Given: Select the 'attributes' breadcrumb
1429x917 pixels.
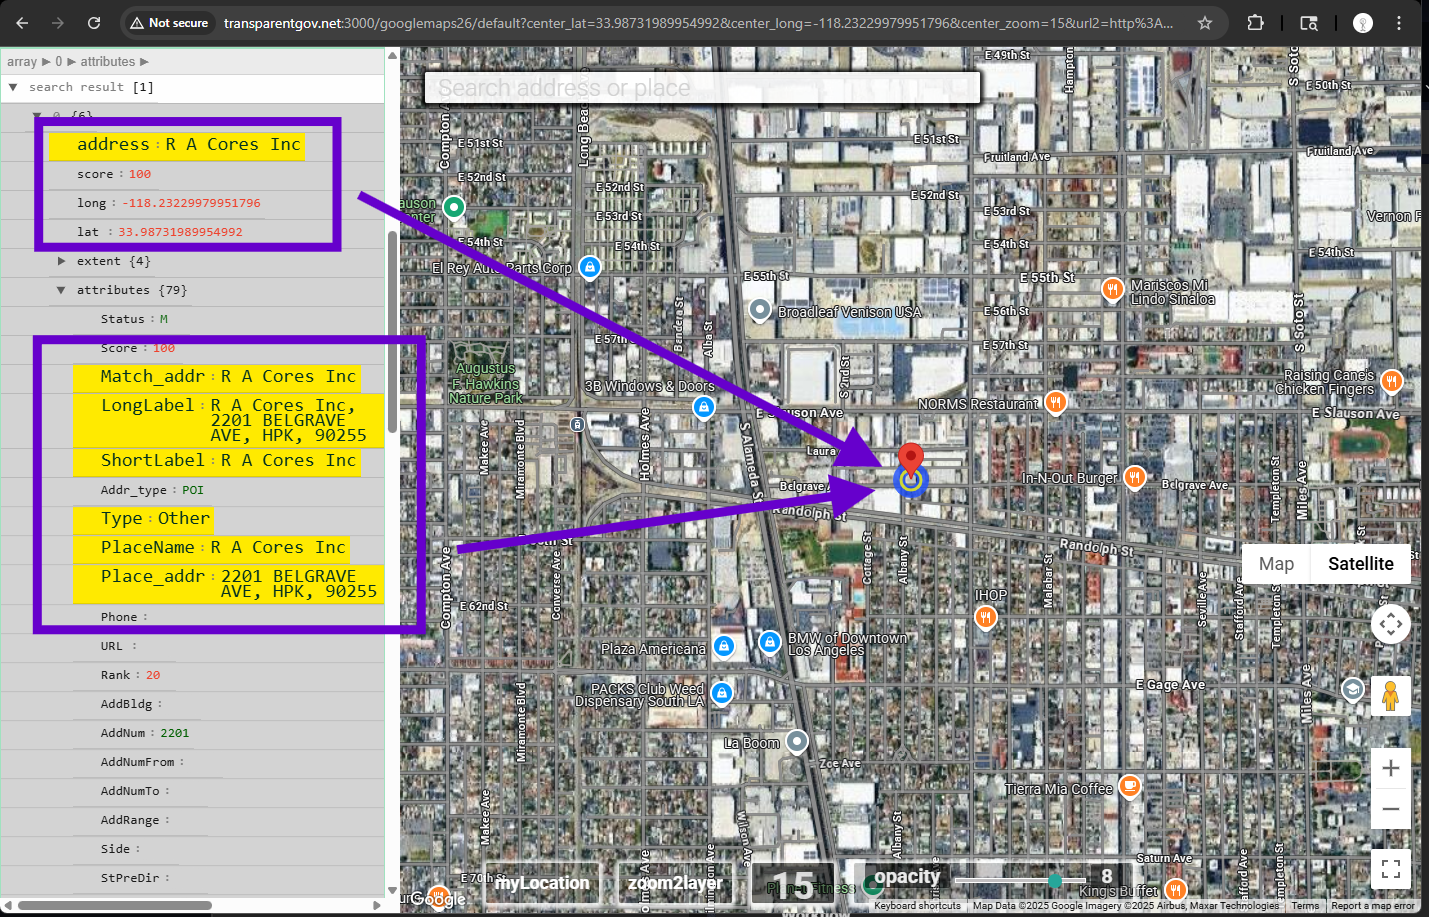Looking at the screenshot, I should coord(107,62).
